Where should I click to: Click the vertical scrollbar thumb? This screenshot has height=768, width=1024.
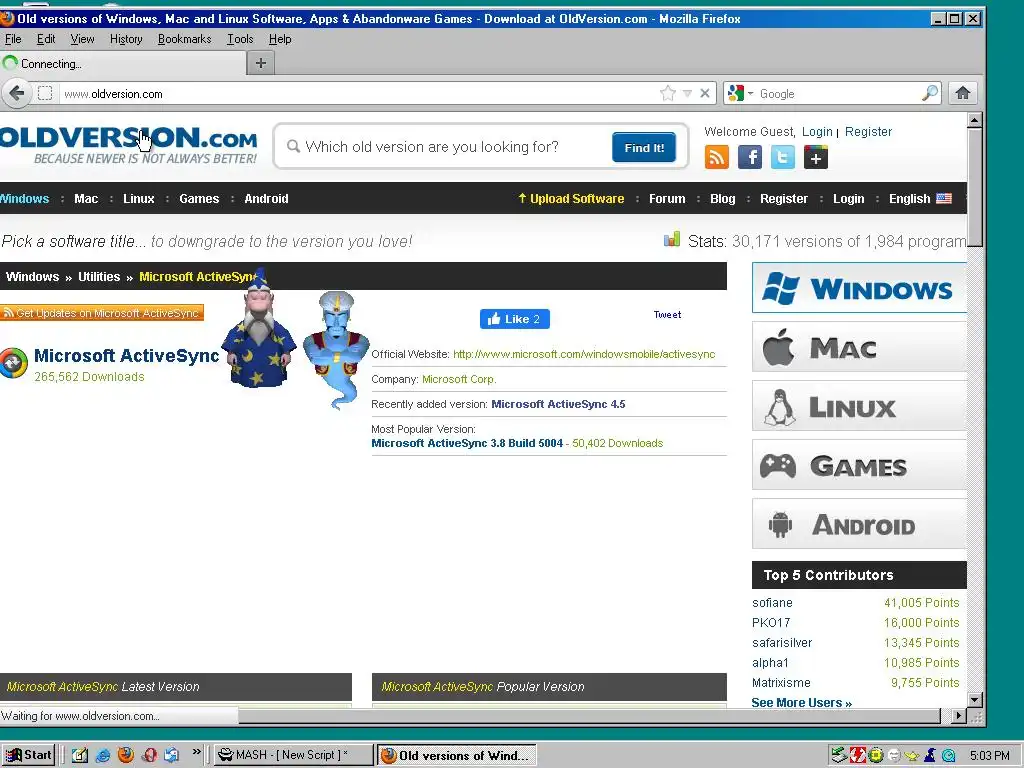tap(974, 187)
